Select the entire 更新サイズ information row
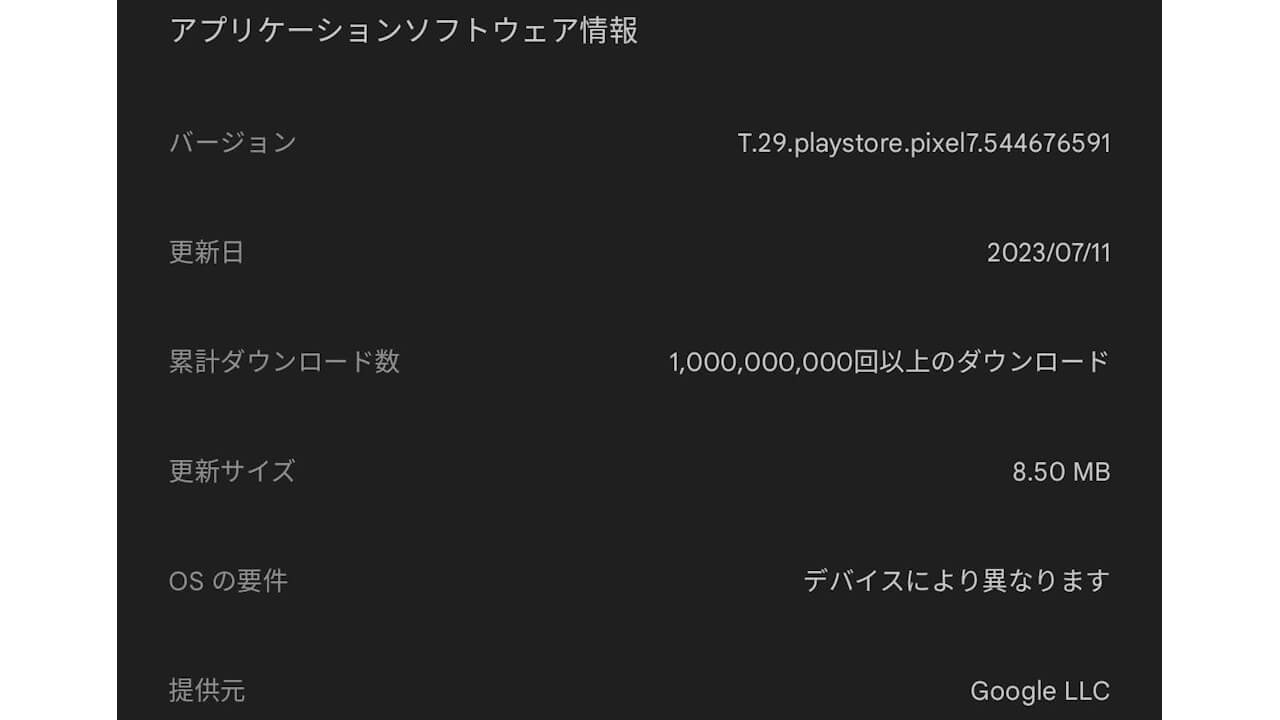Viewport: 1280px width, 720px height. pyautogui.click(x=640, y=471)
